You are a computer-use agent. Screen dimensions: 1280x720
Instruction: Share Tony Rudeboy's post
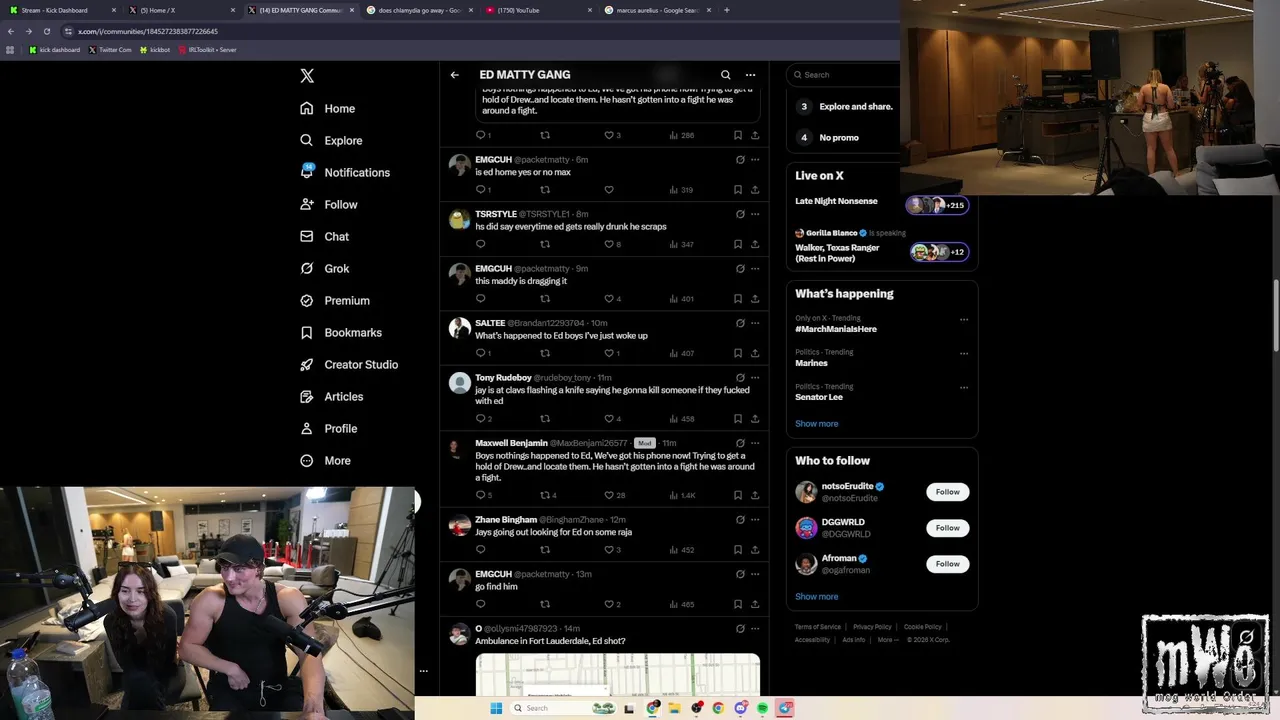pyautogui.click(x=755, y=418)
